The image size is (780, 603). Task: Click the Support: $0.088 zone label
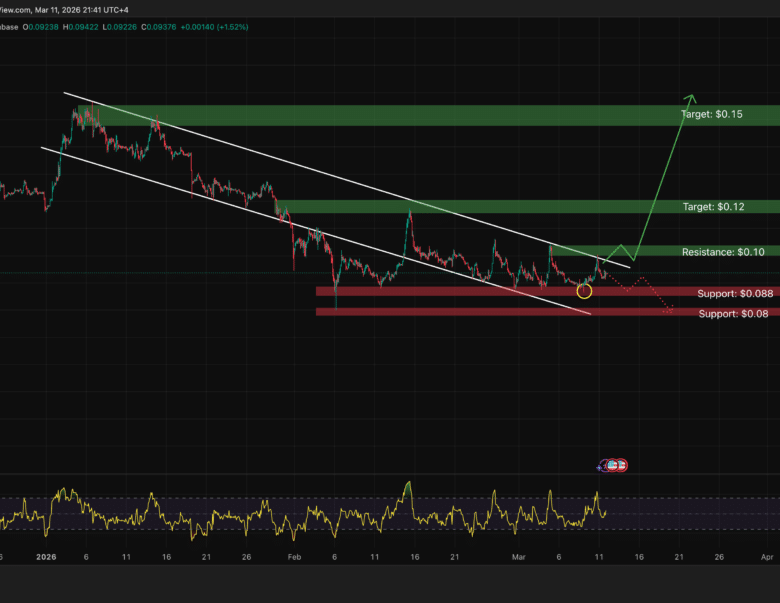(x=735, y=294)
